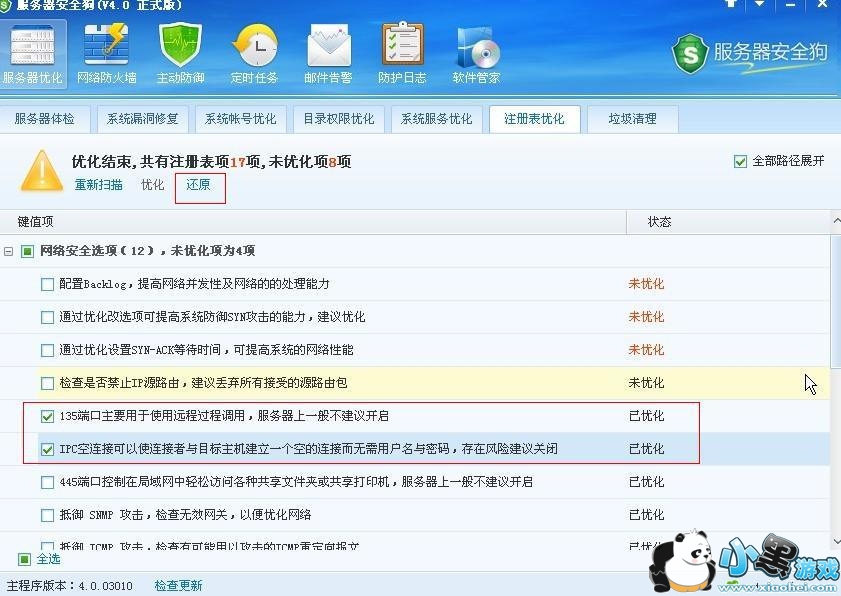Image resolution: width=841 pixels, height=596 pixels.
Task: Select the row about 445端口 共享文件夹
Action: 415,482
